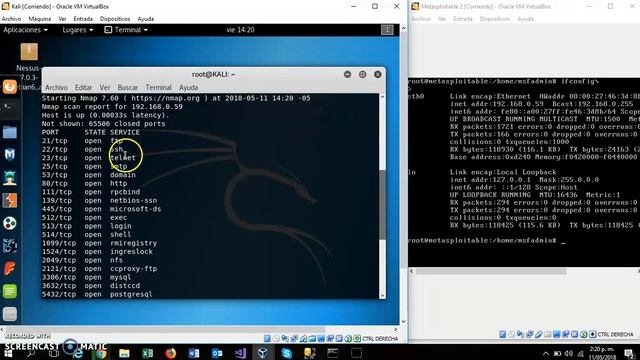Open Aplicaciones dropdown in Kali top bar
Screen dimensions: 640x360
coord(25,30)
